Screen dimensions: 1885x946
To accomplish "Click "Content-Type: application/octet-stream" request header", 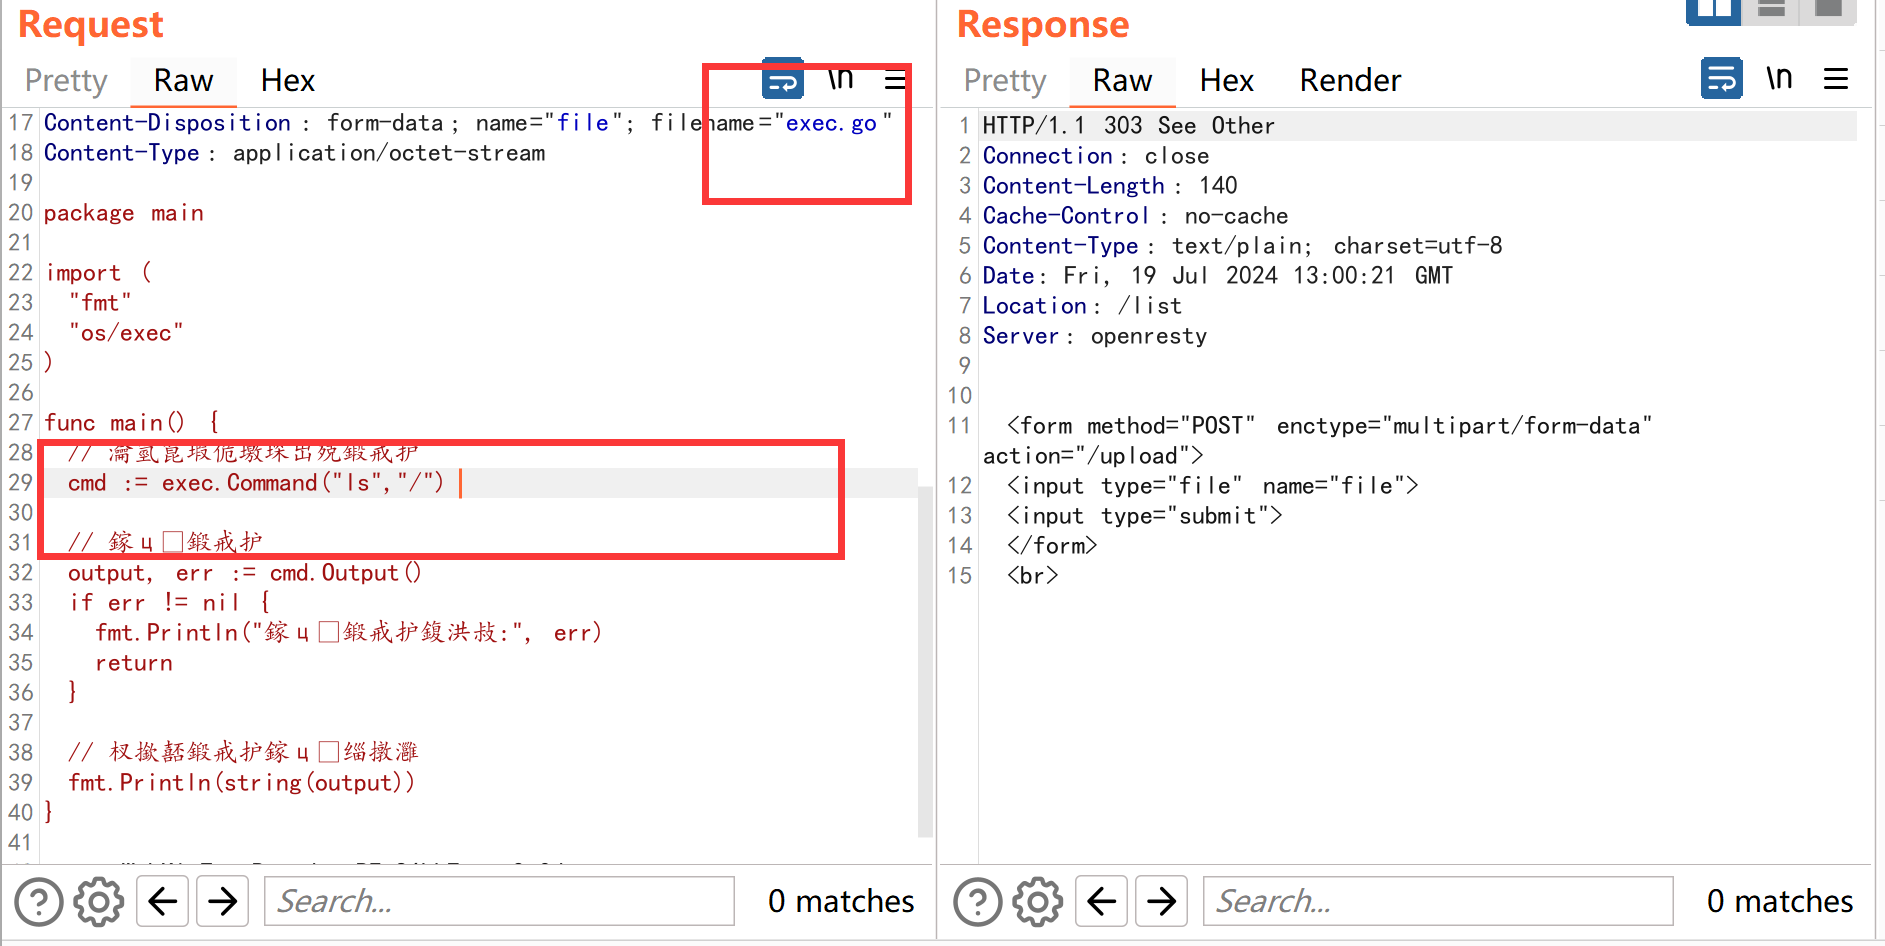I will [x=295, y=153].
